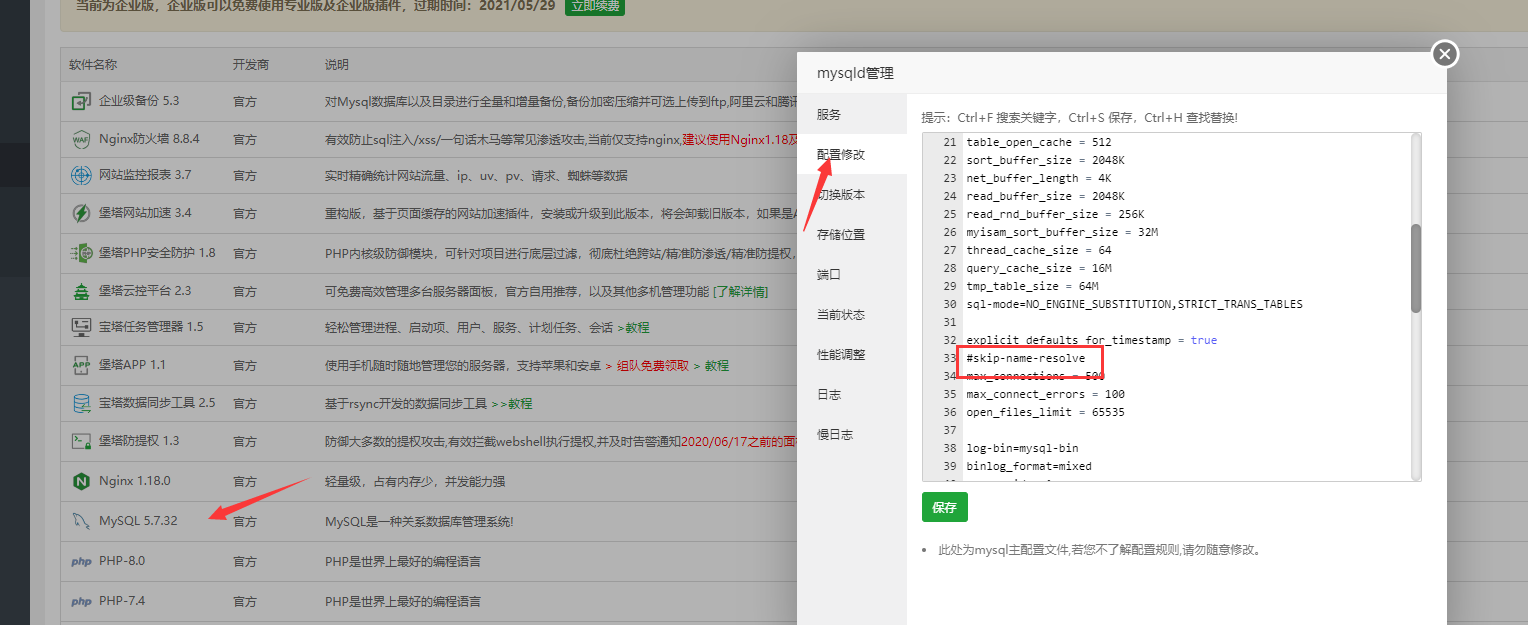Click the explicit_defaults_for_timestamp line

(1091, 340)
